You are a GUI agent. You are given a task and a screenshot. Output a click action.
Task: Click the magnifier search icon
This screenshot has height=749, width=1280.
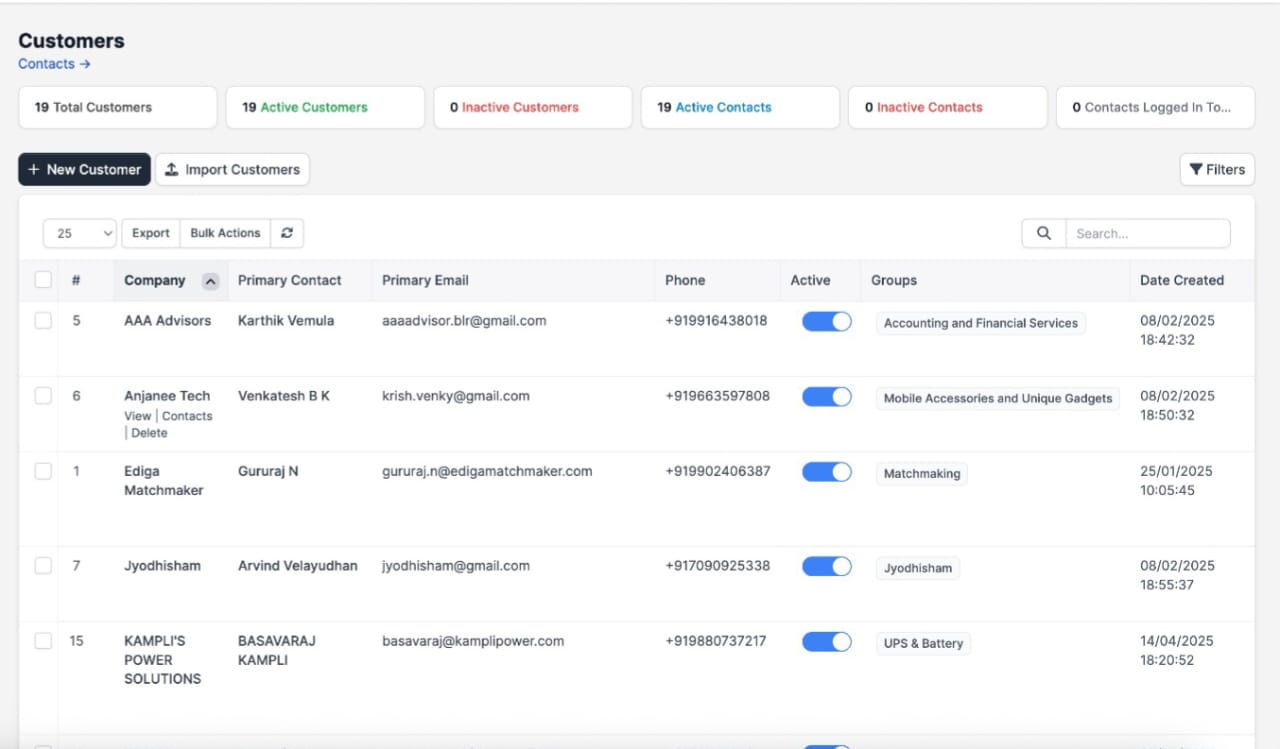point(1043,233)
